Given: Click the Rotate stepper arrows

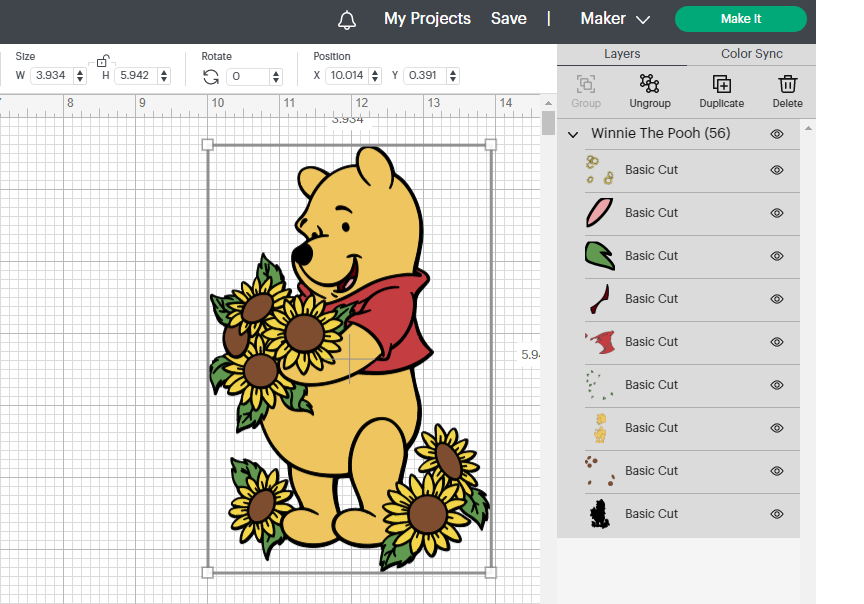Looking at the screenshot, I should click(276, 77).
